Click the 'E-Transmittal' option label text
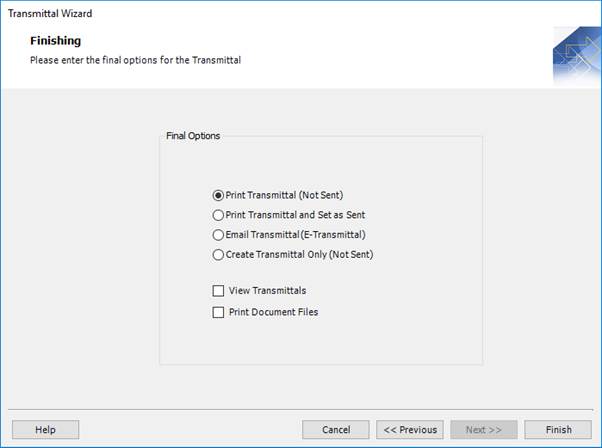The image size is (602, 448). click(x=297, y=235)
